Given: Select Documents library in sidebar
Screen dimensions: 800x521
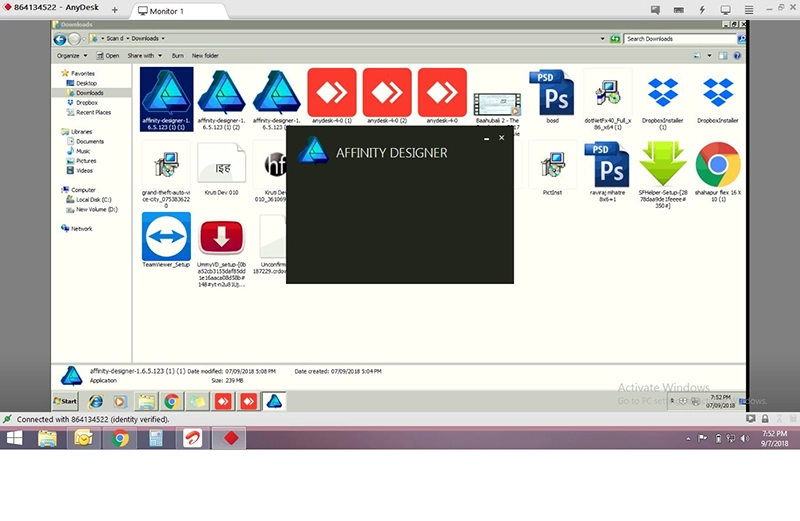Looking at the screenshot, I should pyautogui.click(x=85, y=141).
